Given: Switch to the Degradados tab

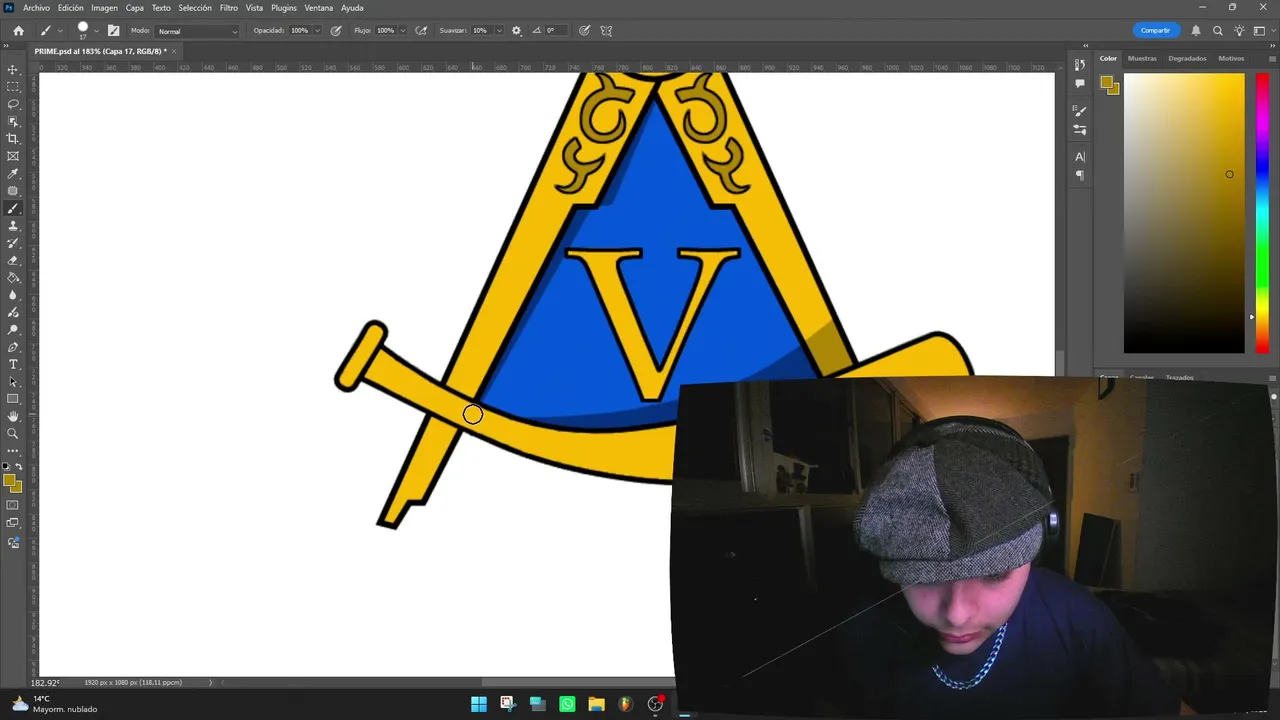Looking at the screenshot, I should click(1187, 58).
